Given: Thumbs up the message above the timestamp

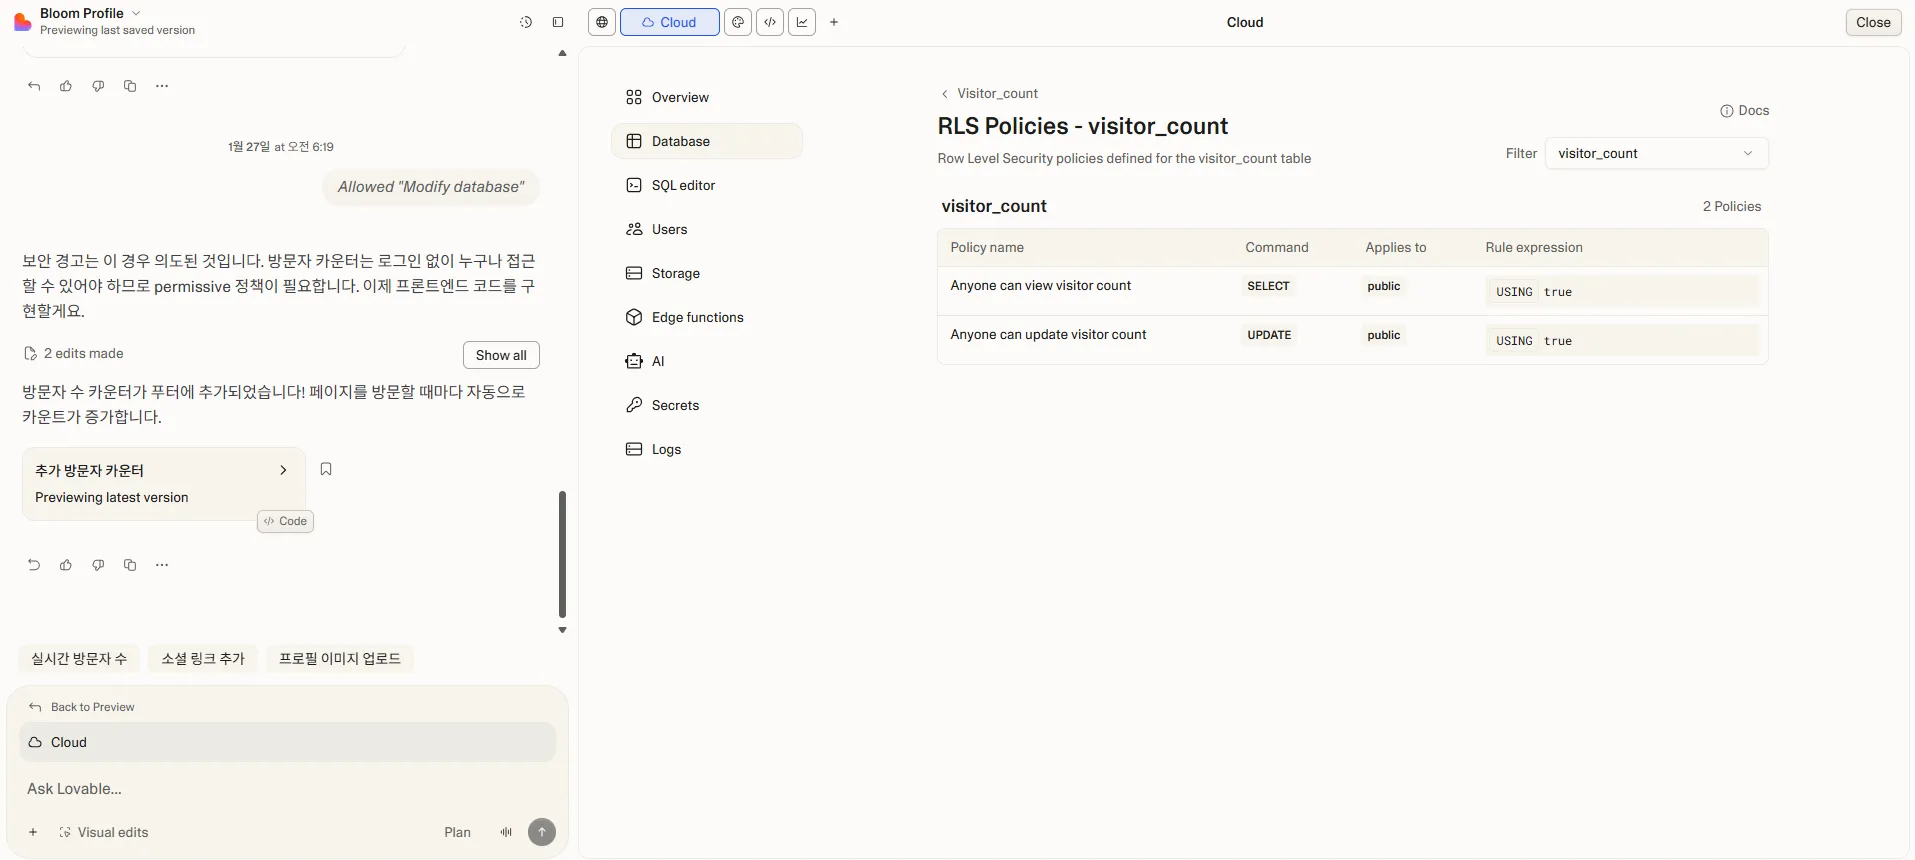Looking at the screenshot, I should [66, 86].
